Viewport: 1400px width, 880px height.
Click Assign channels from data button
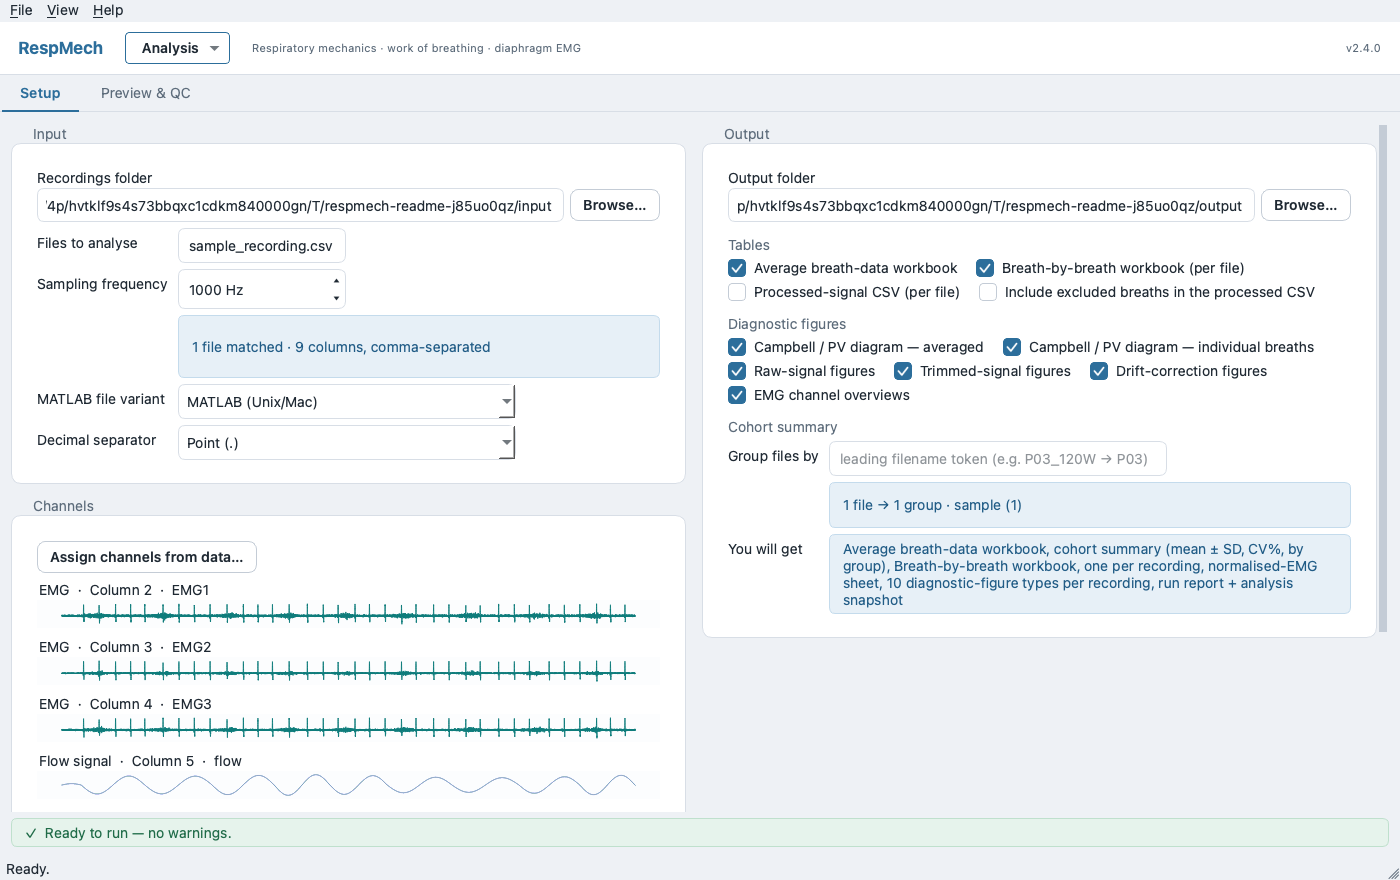(147, 557)
